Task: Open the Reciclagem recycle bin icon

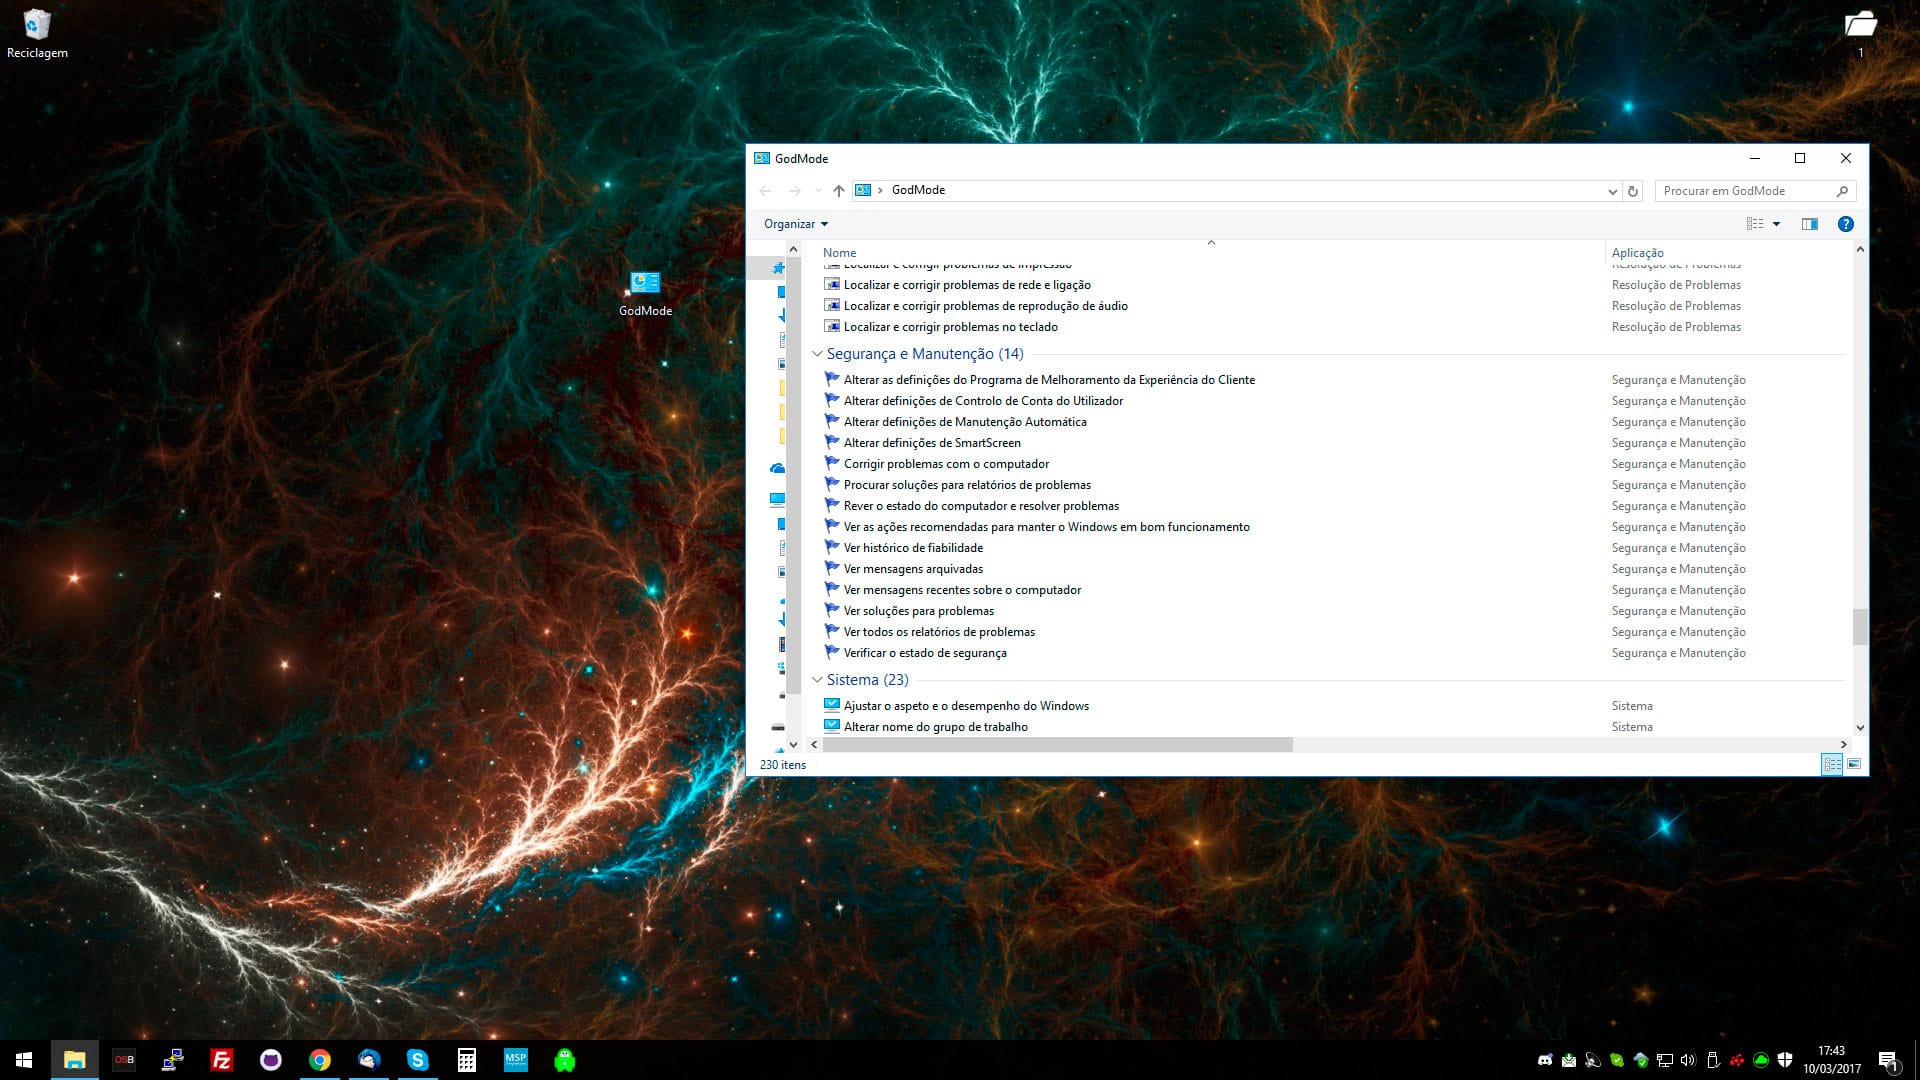Action: 37,33
